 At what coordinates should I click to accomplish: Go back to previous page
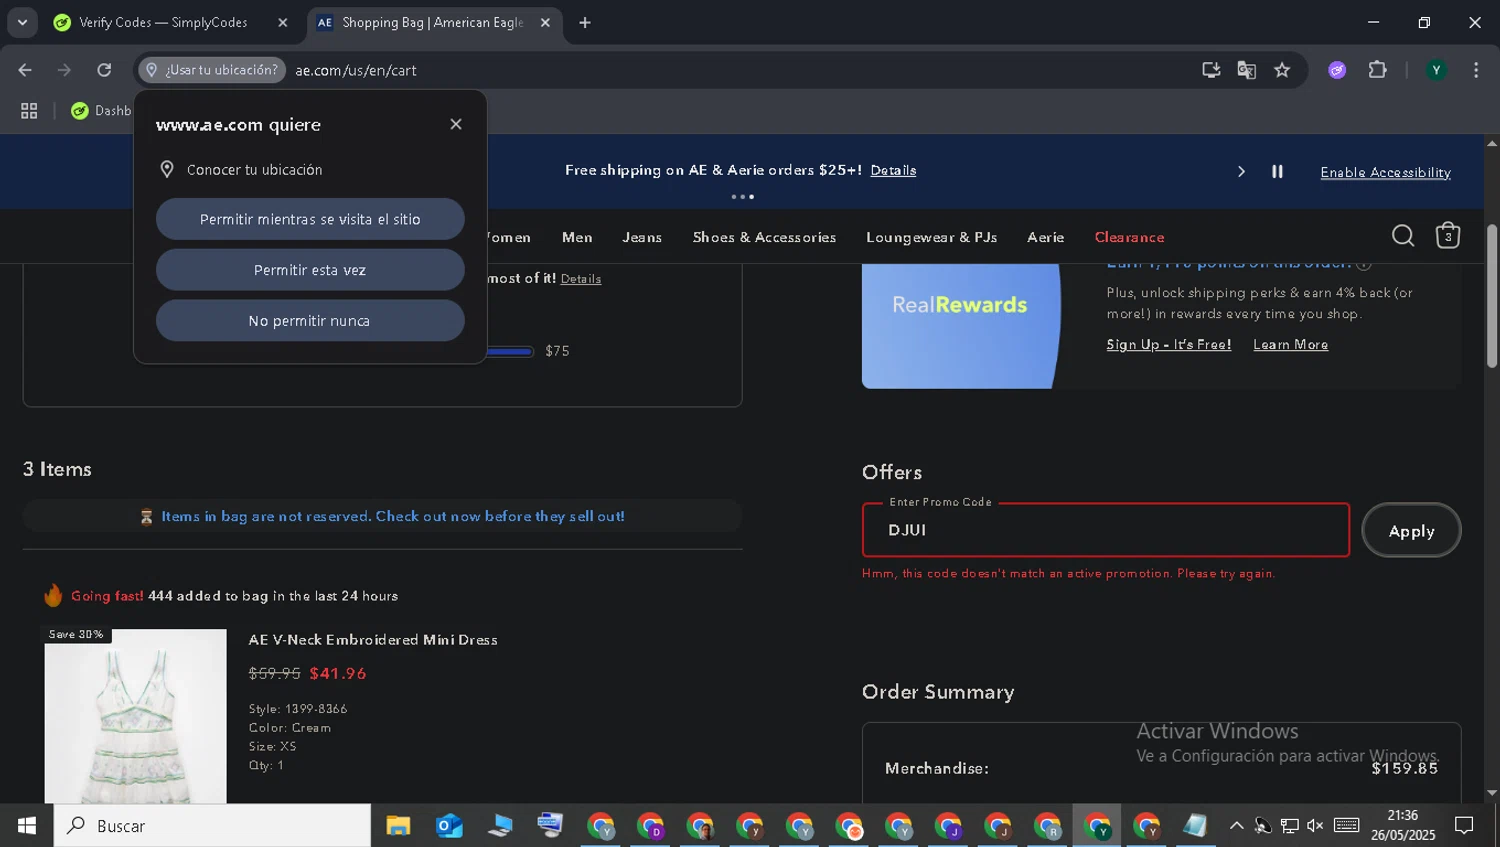coord(25,70)
